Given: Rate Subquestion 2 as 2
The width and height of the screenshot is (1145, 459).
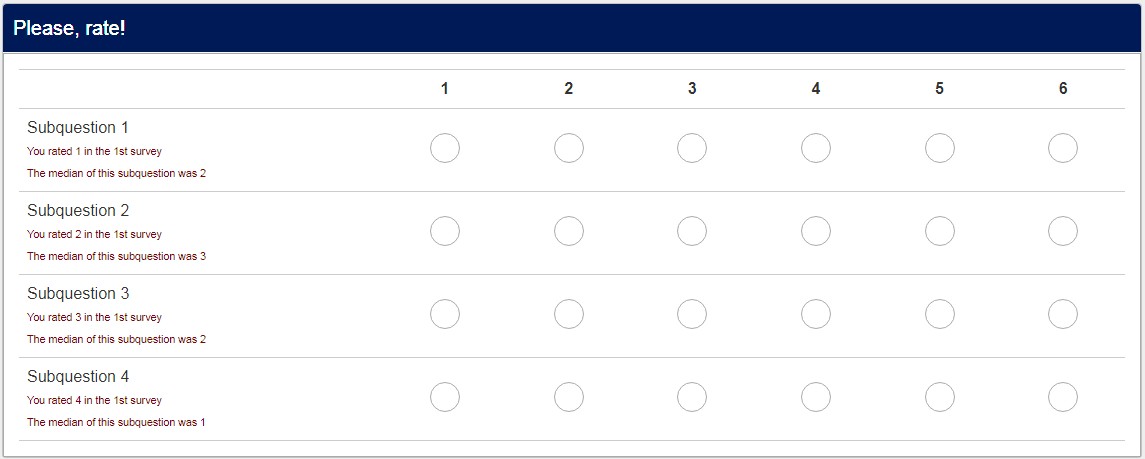Looking at the screenshot, I should [569, 231].
